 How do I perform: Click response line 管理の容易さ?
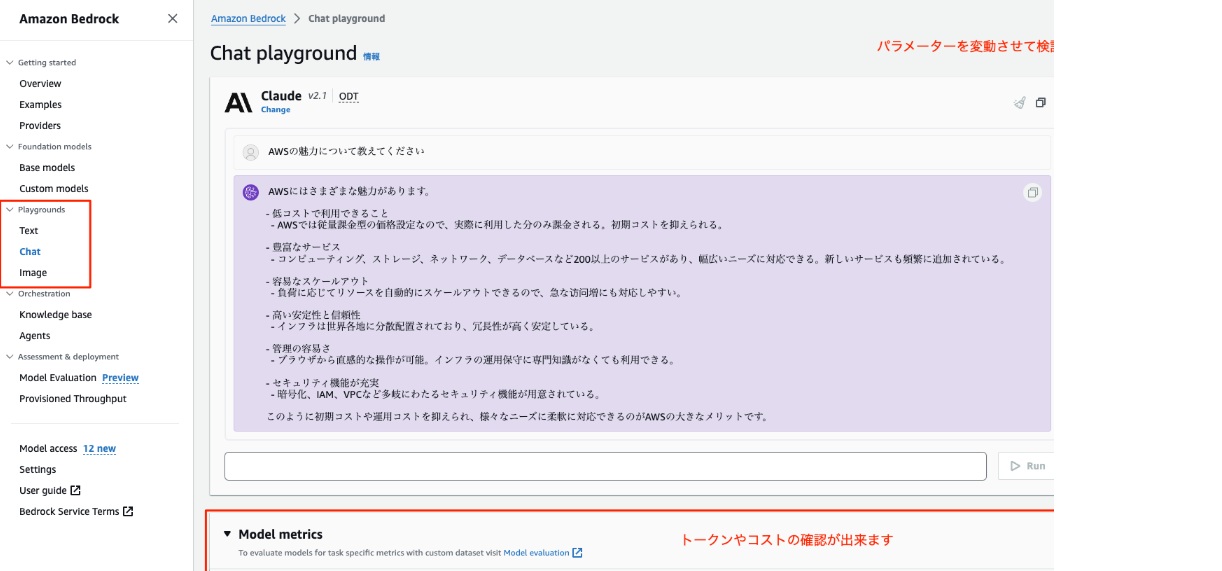[300, 349]
